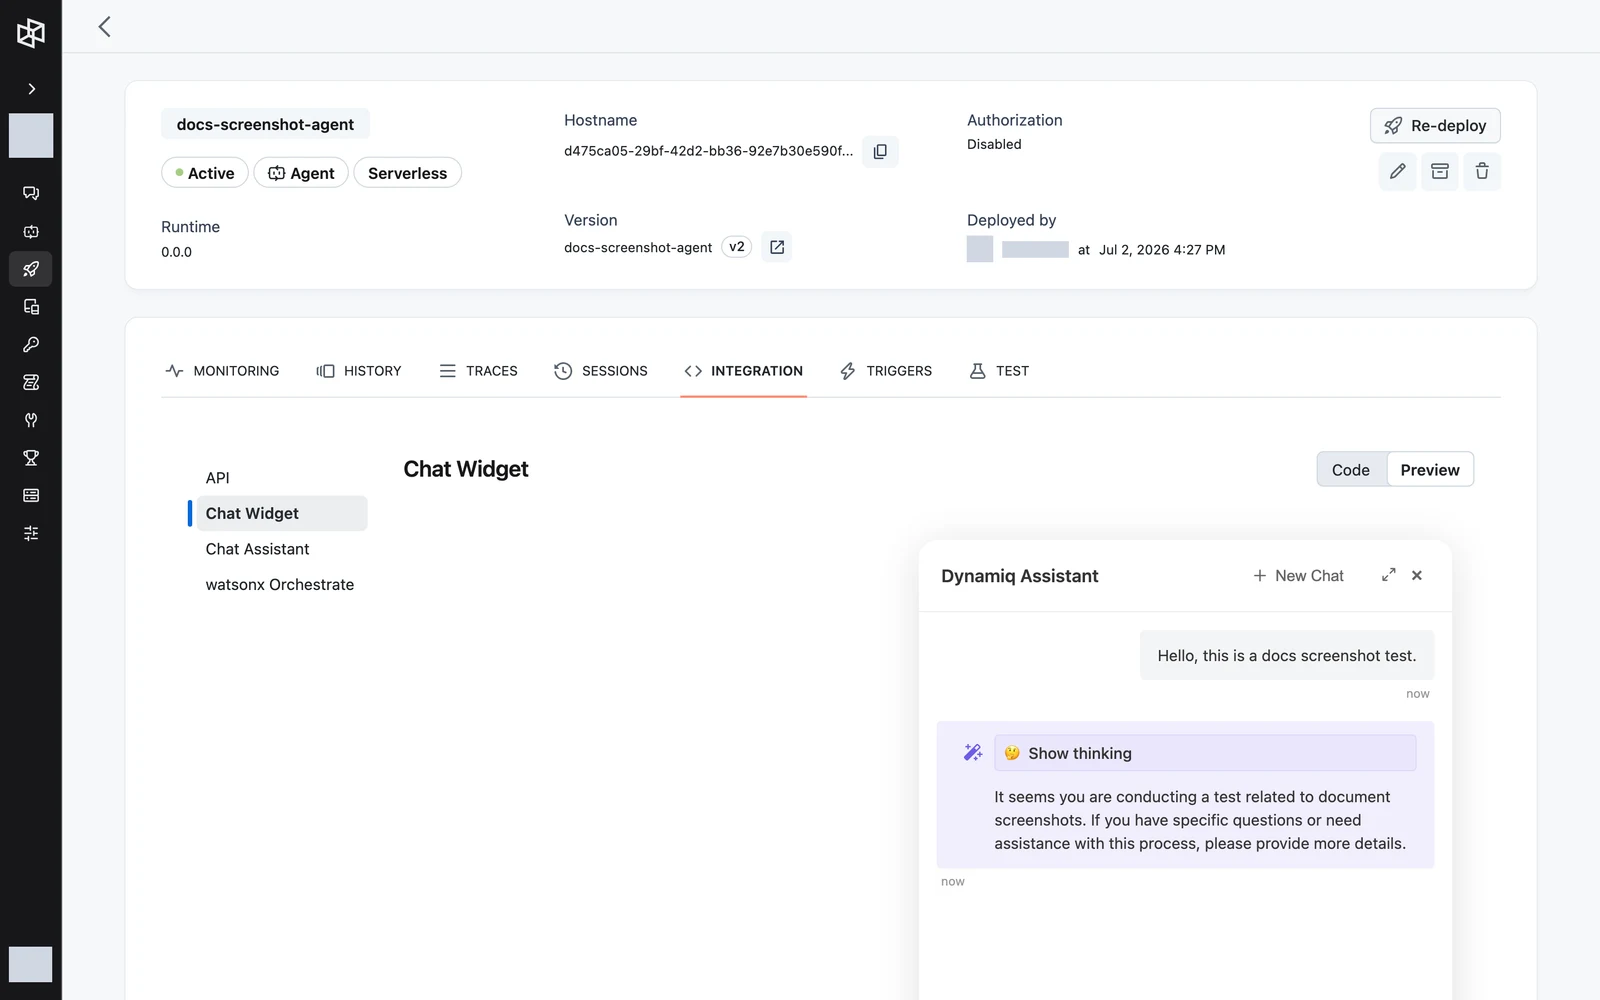Click the docs-screenshot-agent version name text
1600x1000 pixels.
click(638, 247)
